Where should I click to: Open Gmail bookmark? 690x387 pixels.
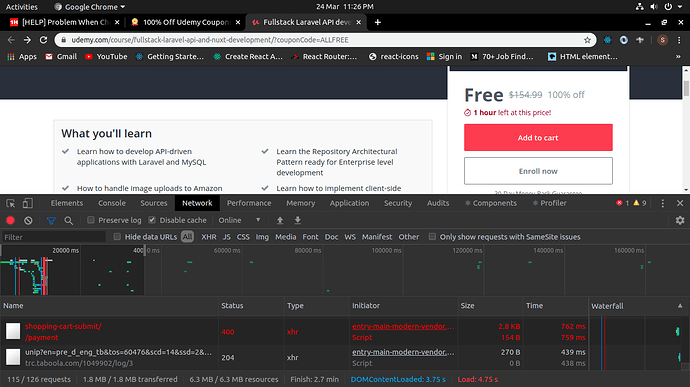tap(61, 56)
